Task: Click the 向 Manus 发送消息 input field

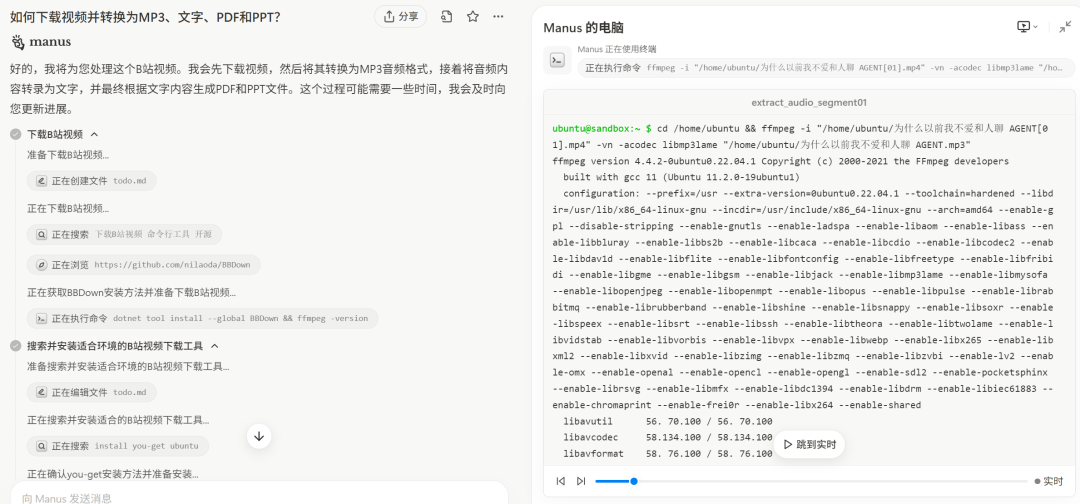Action: pos(259,497)
